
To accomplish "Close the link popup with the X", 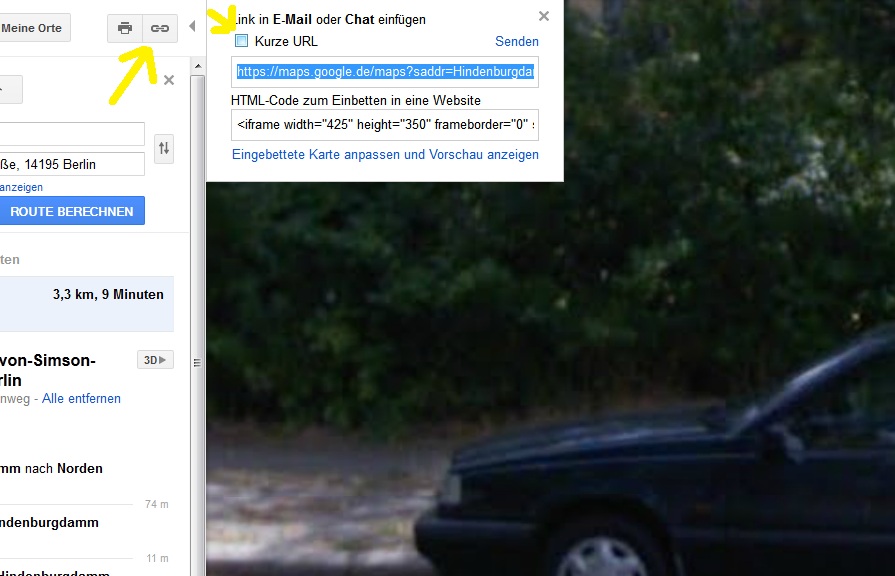I will [x=544, y=16].
